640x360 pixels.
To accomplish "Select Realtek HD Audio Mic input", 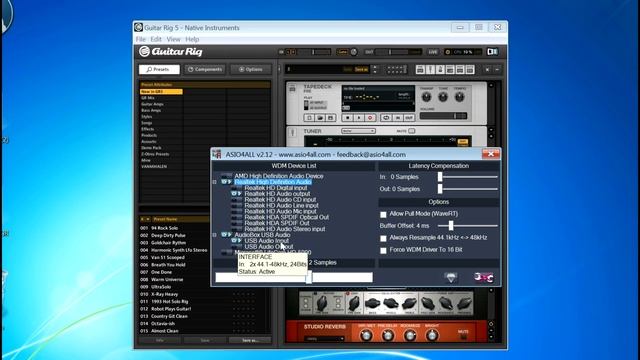I will [280, 211].
